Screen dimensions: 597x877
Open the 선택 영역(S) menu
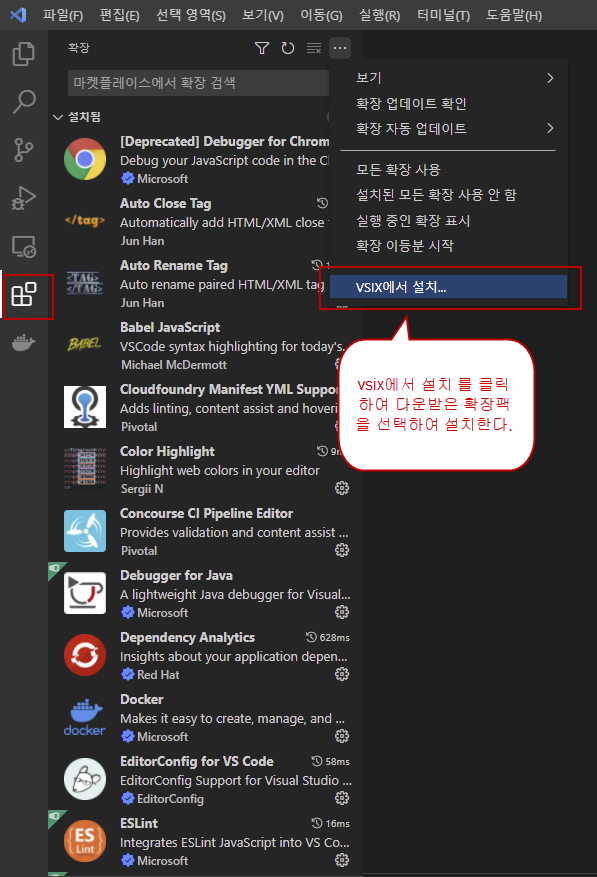[x=191, y=15]
